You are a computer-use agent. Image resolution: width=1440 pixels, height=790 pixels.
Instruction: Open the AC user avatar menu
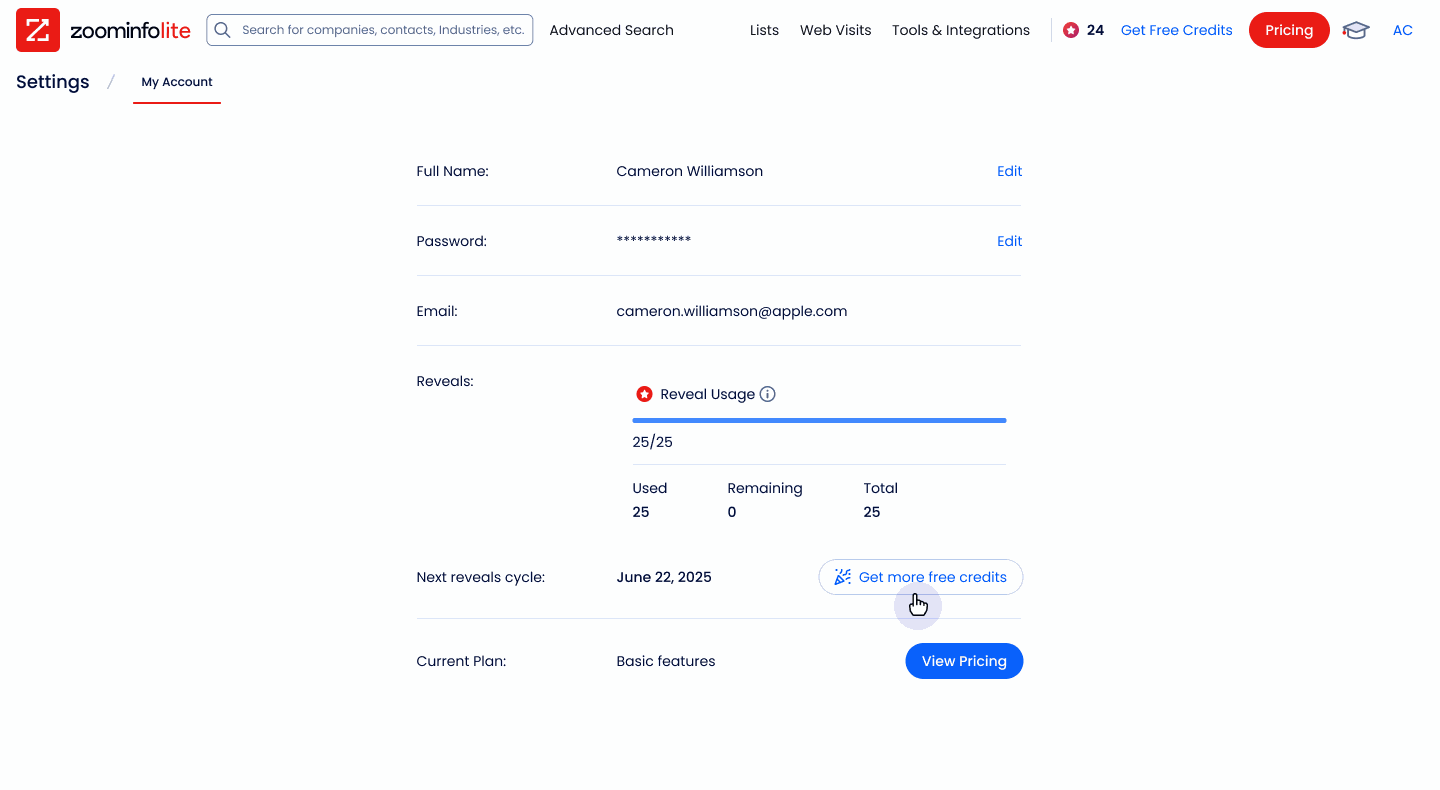[x=1403, y=30]
